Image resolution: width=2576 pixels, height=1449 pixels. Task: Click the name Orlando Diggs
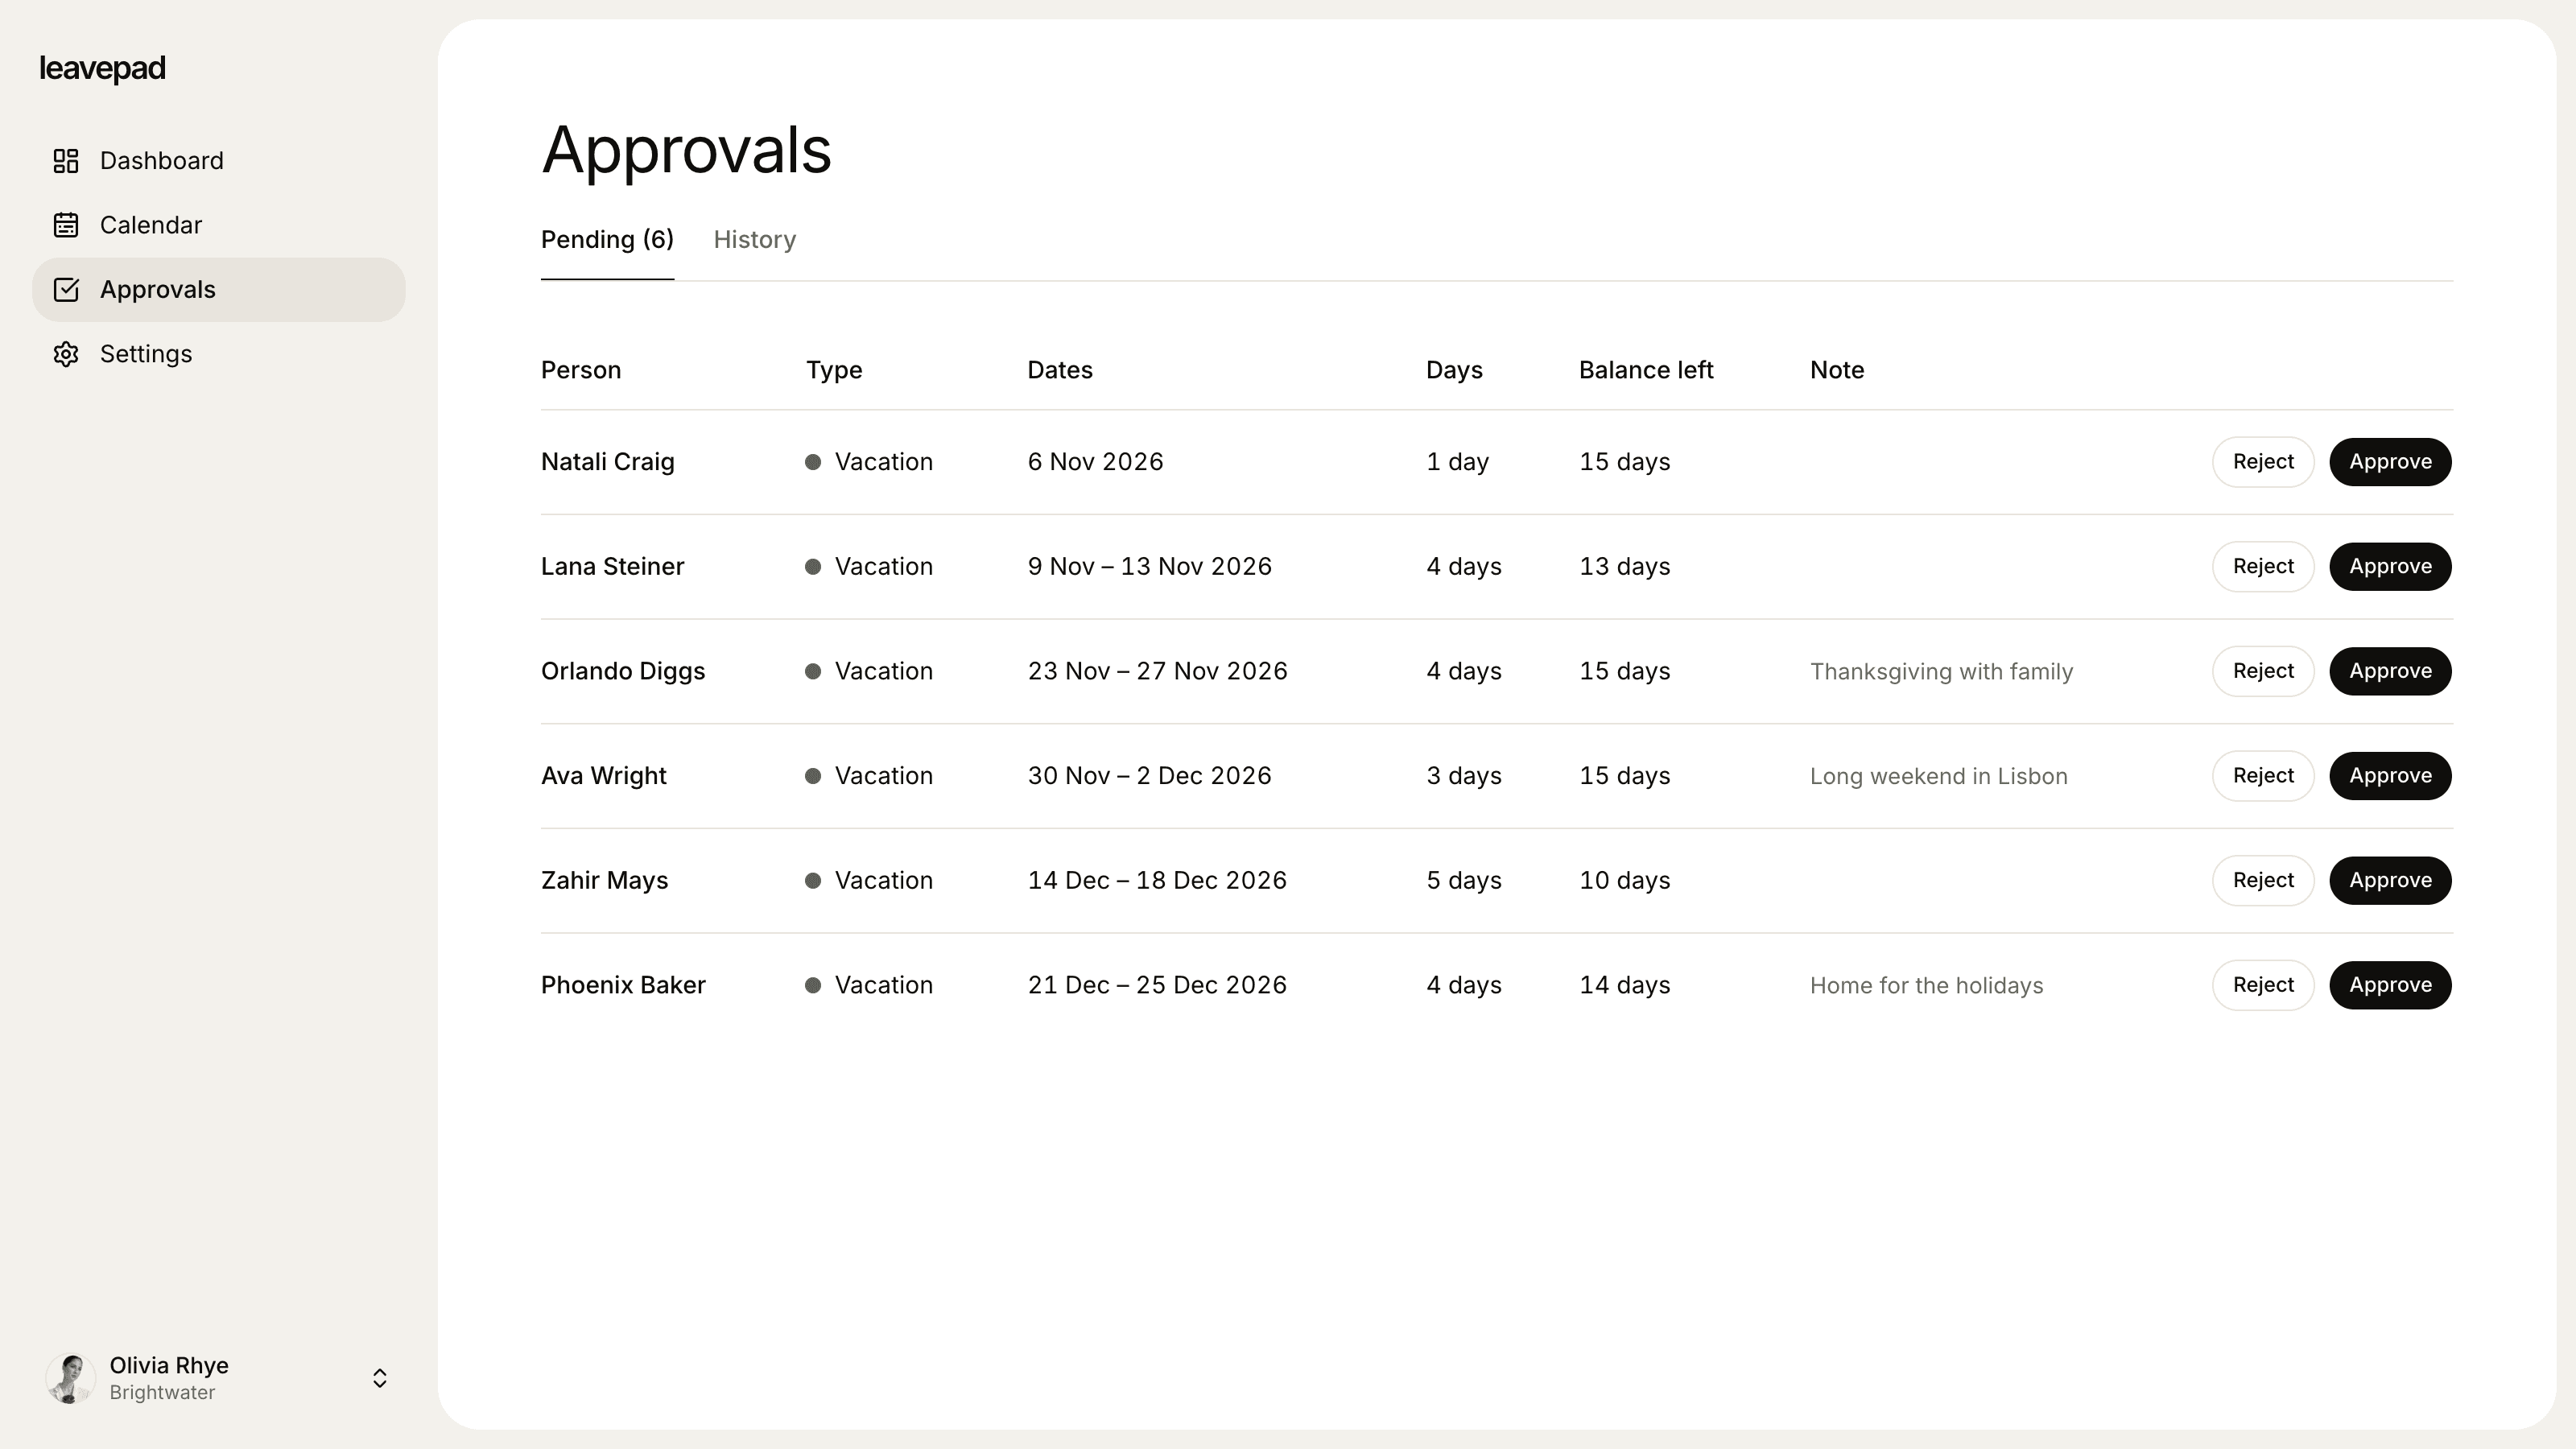click(623, 671)
